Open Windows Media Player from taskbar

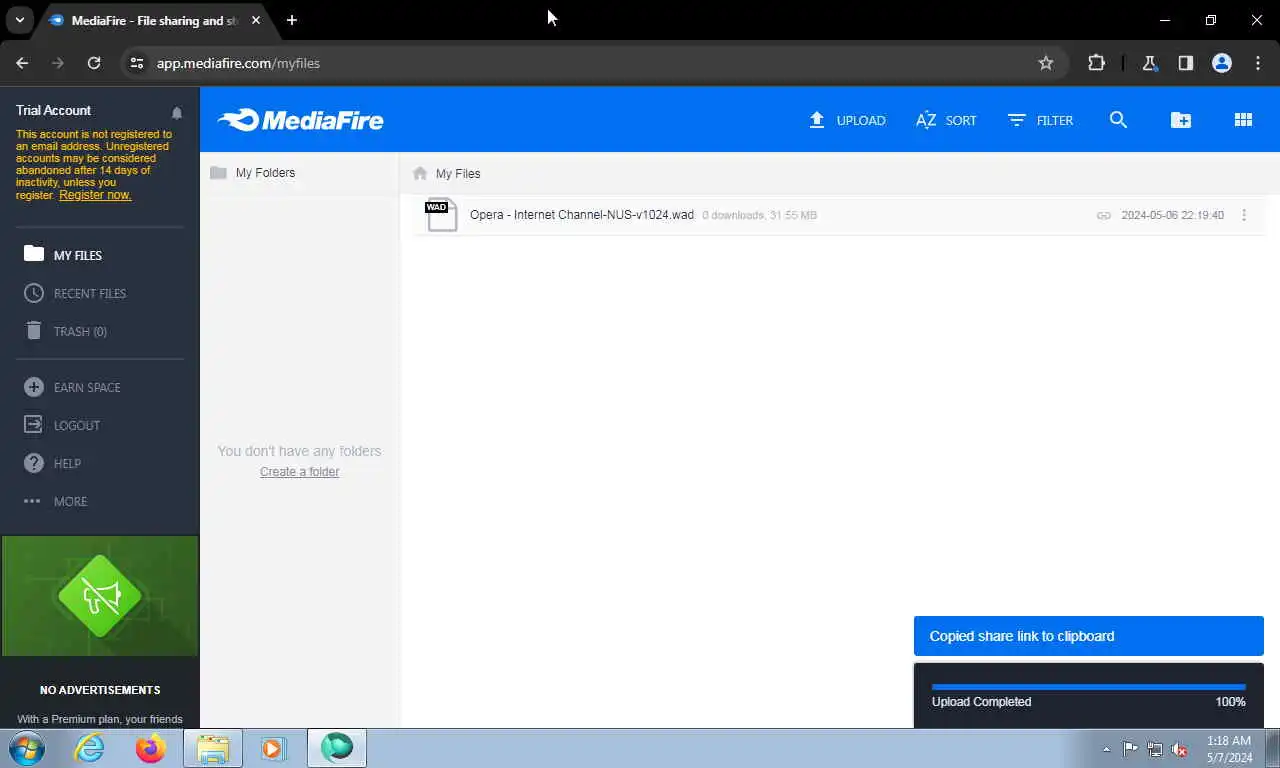[x=274, y=748]
